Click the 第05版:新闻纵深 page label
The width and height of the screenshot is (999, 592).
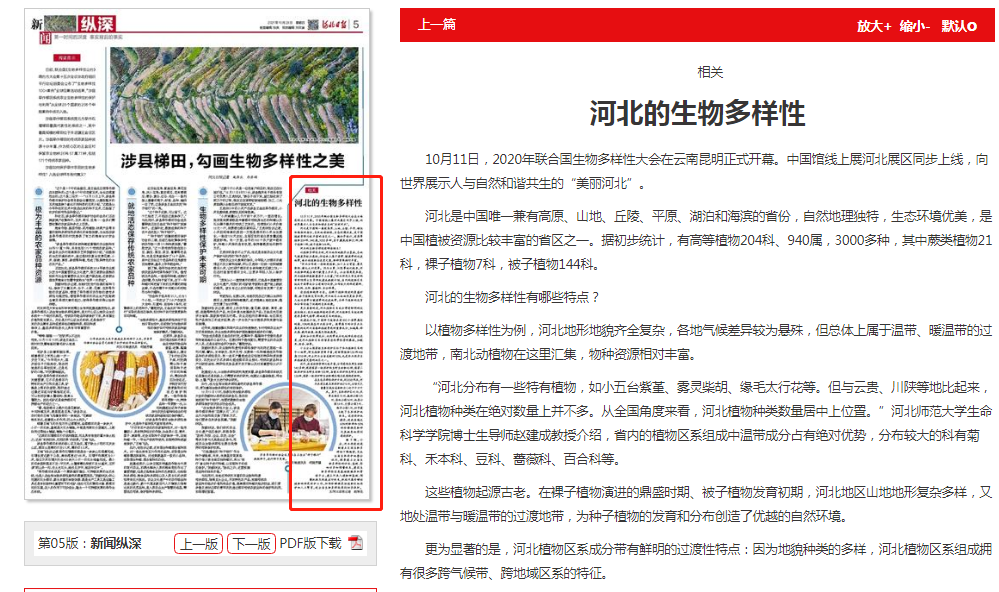(x=89, y=544)
